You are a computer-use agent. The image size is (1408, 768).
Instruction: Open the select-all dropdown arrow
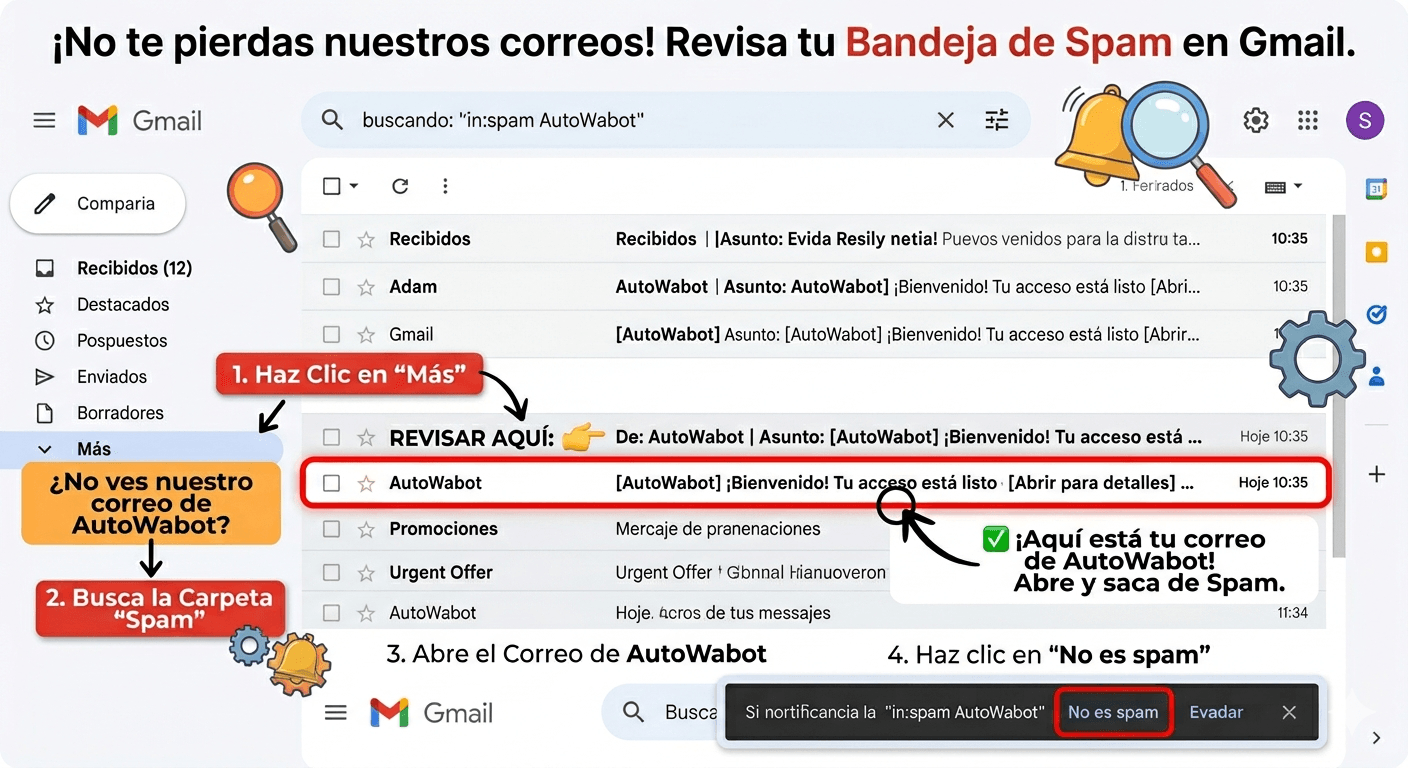pyautogui.click(x=354, y=186)
